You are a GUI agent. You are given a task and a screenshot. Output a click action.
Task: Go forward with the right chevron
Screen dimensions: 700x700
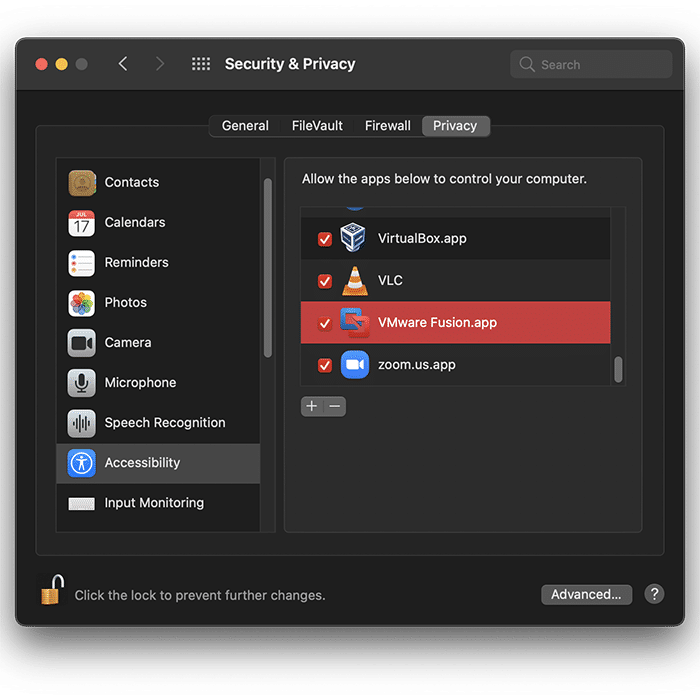click(160, 64)
